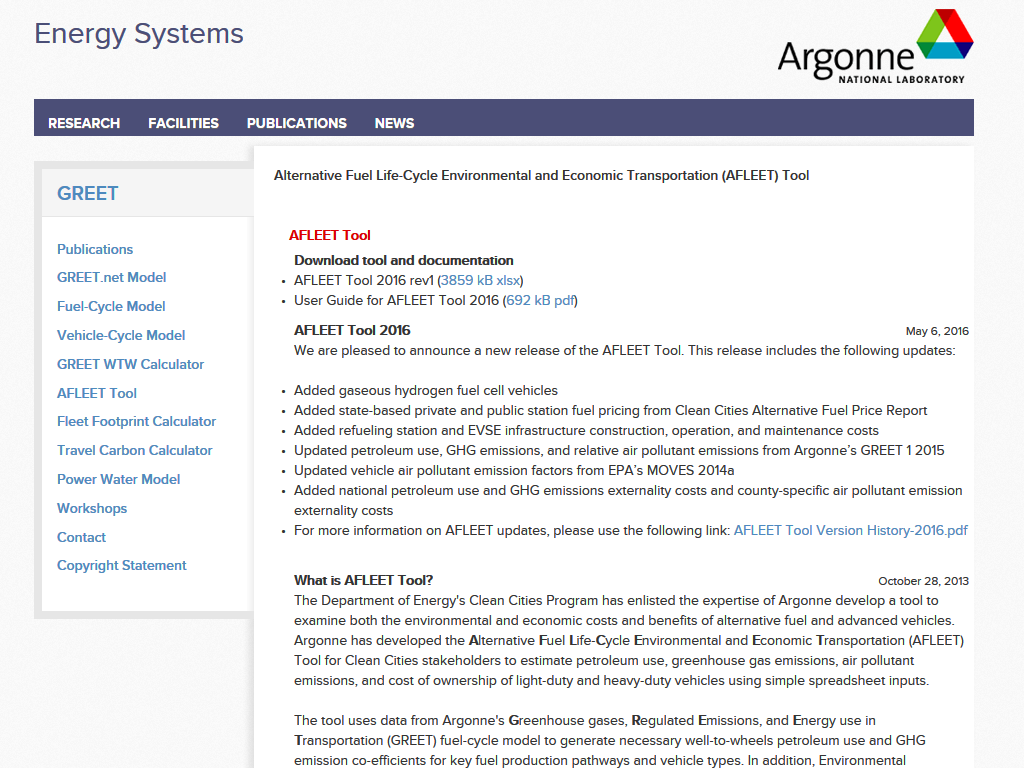Screen dimensions: 1024x768
Task: Open the Fleet Footprint Calculator link
Action: (136, 421)
